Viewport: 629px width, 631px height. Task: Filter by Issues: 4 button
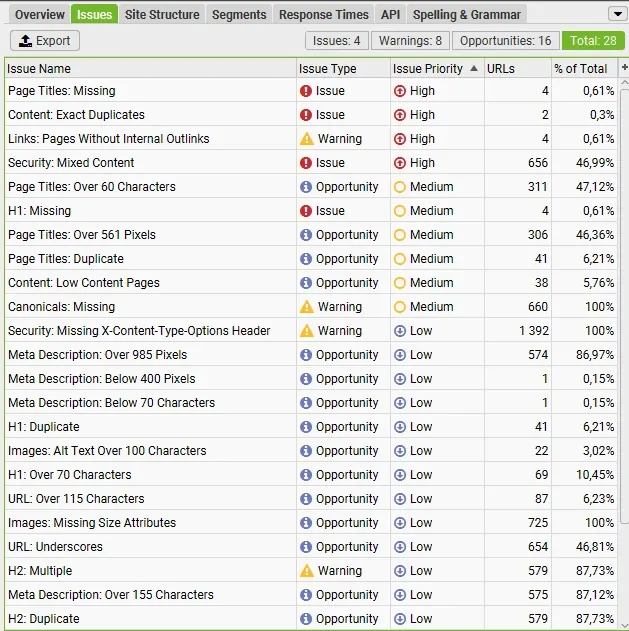tap(336, 41)
